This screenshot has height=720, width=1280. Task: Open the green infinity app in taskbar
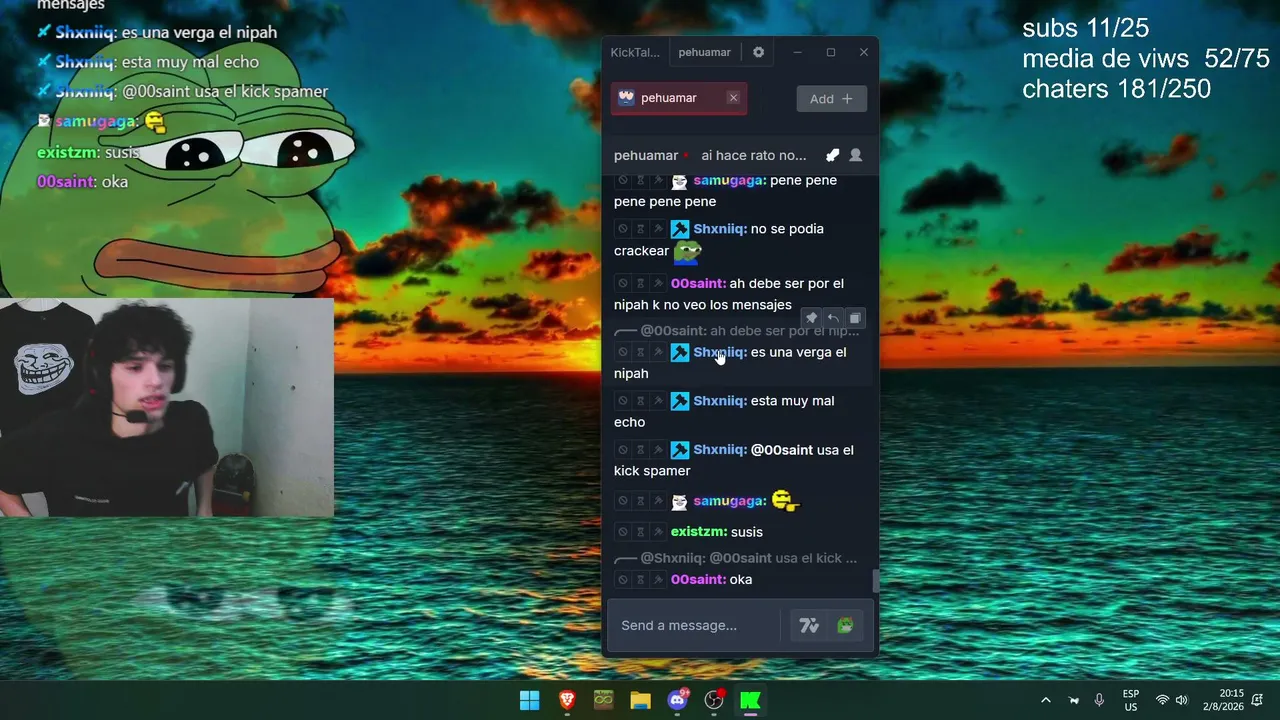click(x=604, y=700)
